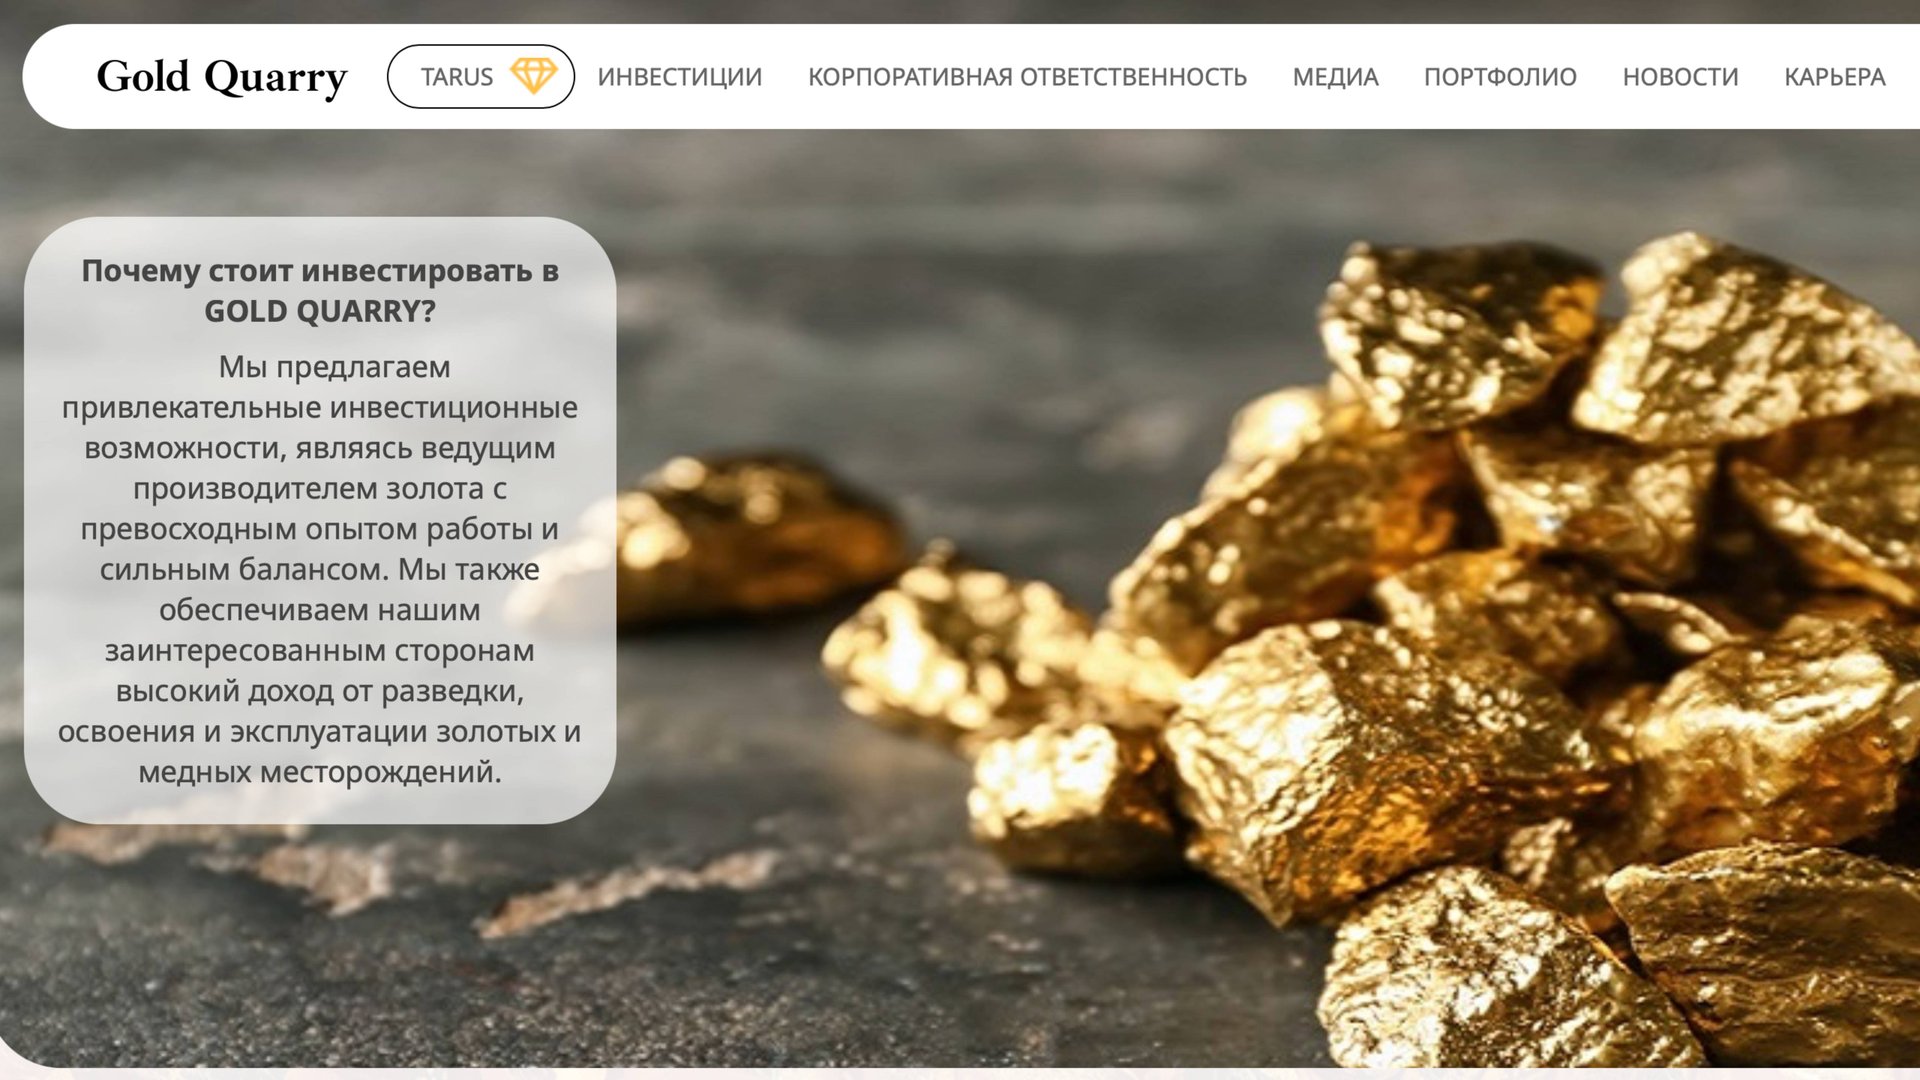The width and height of the screenshot is (1920, 1080).
Task: Click text line 'Мы предлагаем'
Action: [335, 367]
